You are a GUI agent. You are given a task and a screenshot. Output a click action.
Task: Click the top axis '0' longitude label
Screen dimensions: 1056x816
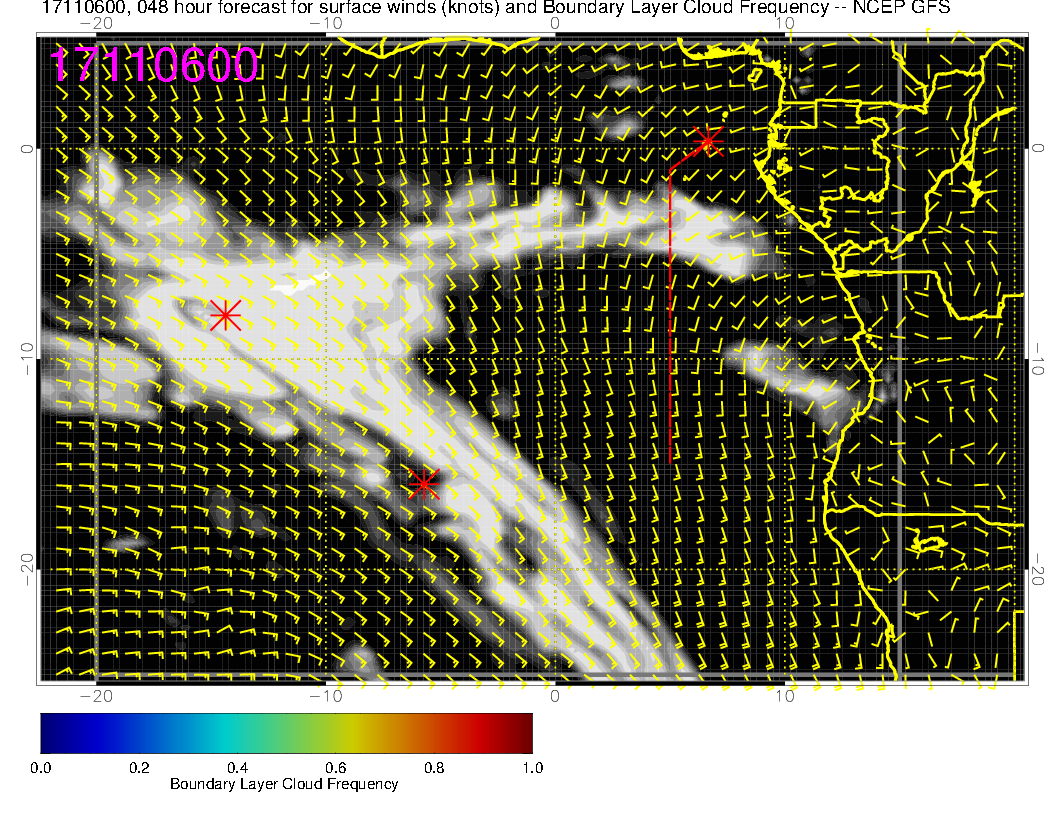tap(554, 23)
